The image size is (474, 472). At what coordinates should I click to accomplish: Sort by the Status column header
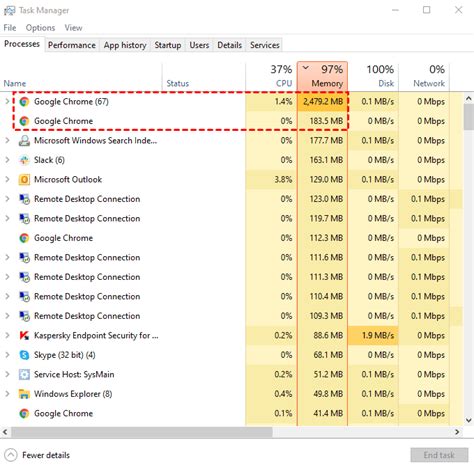204,77
